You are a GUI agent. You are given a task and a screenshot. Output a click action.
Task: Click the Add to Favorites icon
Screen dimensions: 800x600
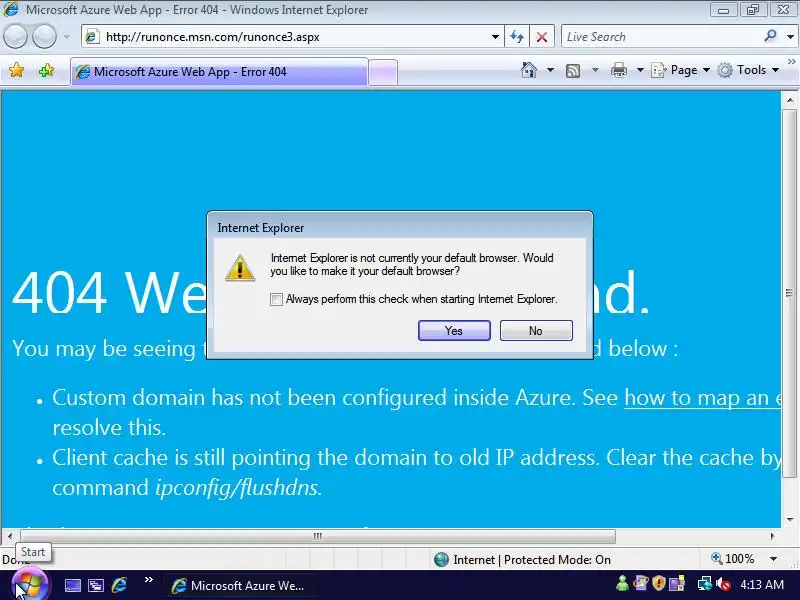pos(46,70)
